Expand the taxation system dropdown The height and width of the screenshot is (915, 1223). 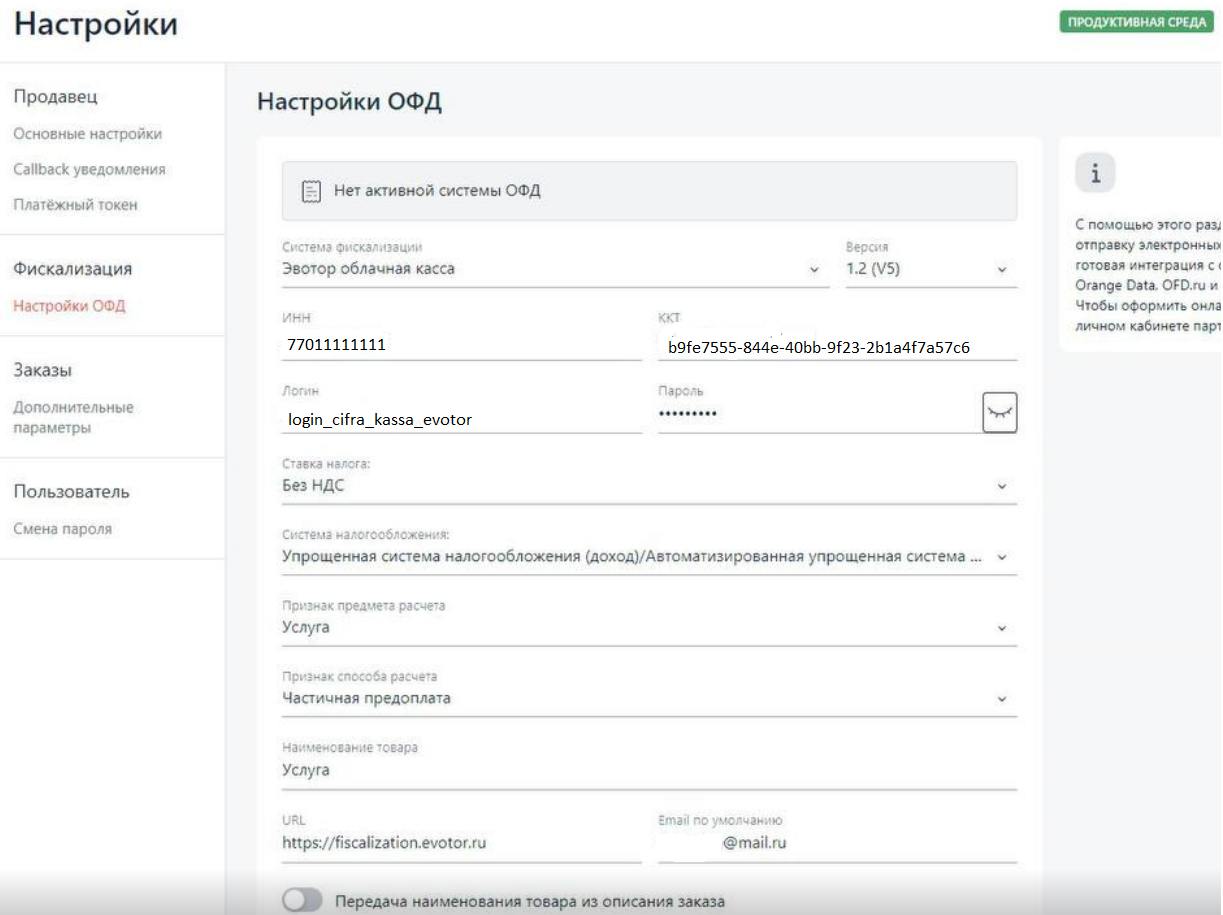tap(648, 557)
